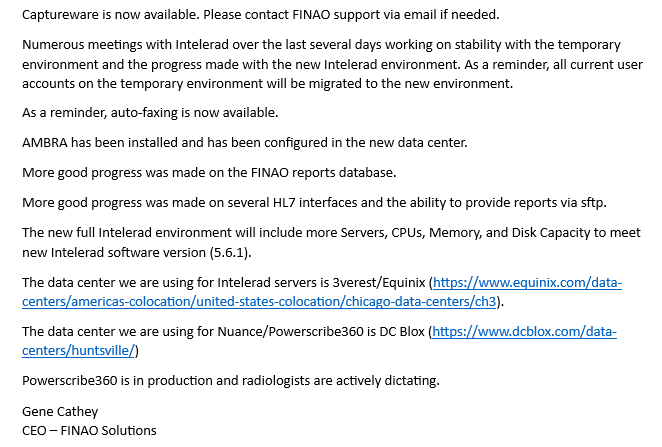Click 'accounts on the temporary environment' line

pyautogui.click(x=267, y=84)
